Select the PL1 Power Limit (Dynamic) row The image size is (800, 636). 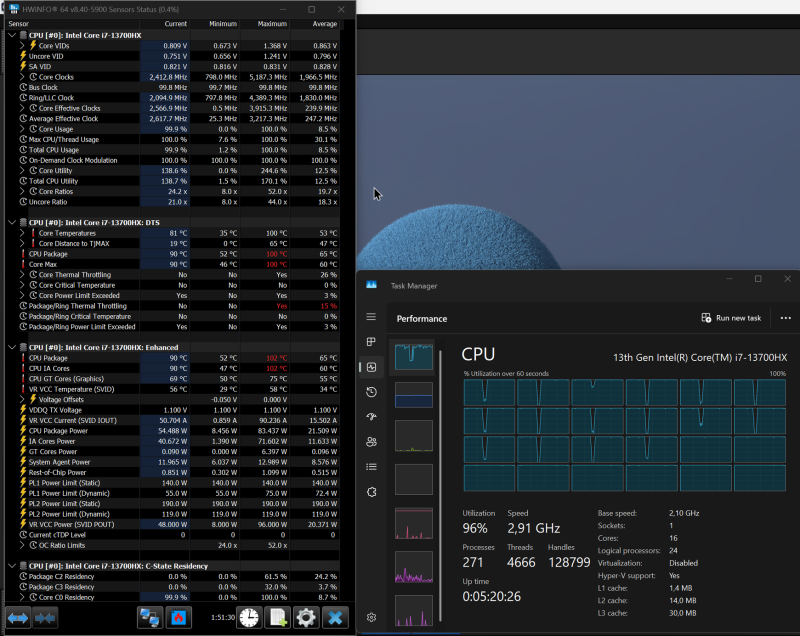[x=172, y=493]
